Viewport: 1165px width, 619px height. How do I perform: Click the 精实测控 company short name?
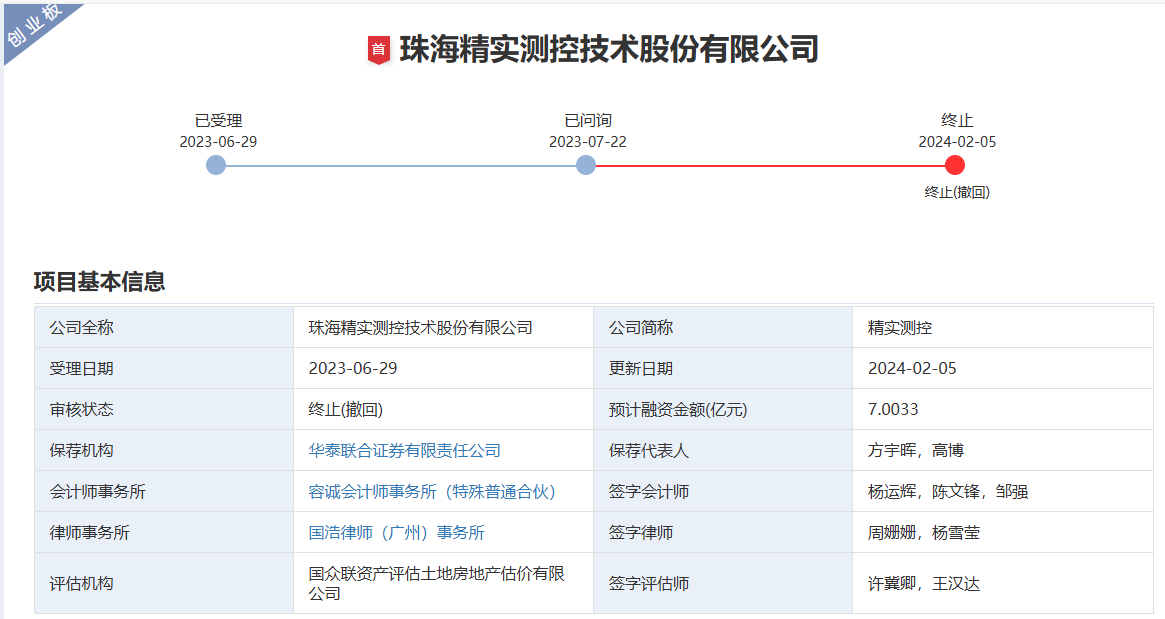tap(900, 328)
